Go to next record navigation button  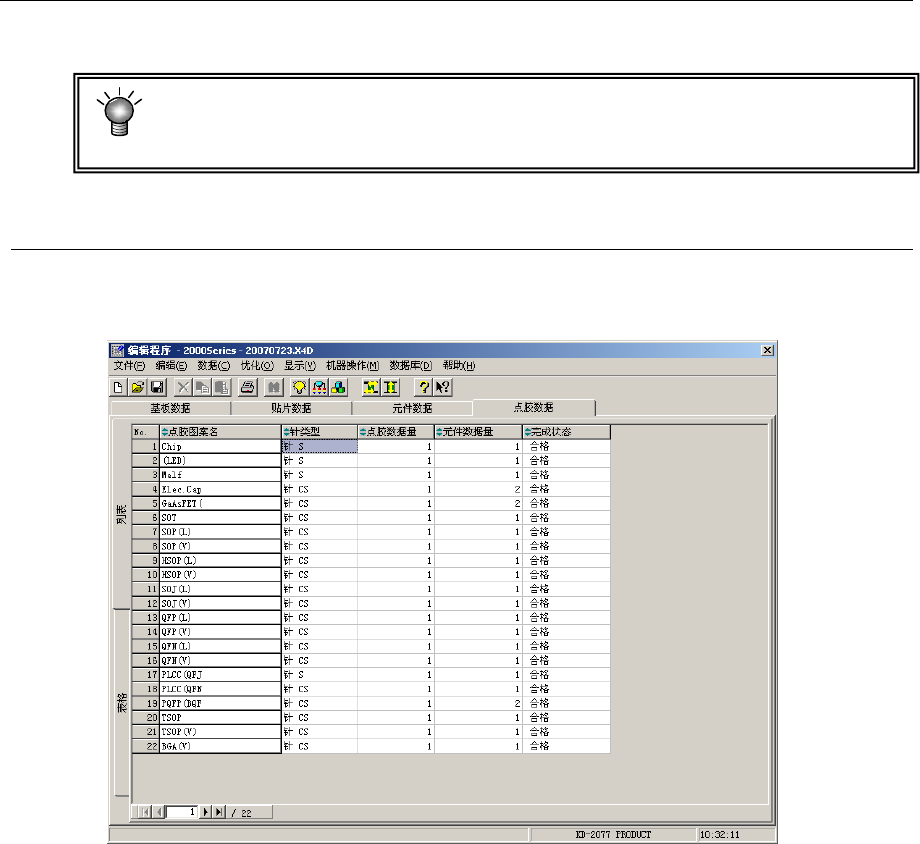click(x=205, y=812)
